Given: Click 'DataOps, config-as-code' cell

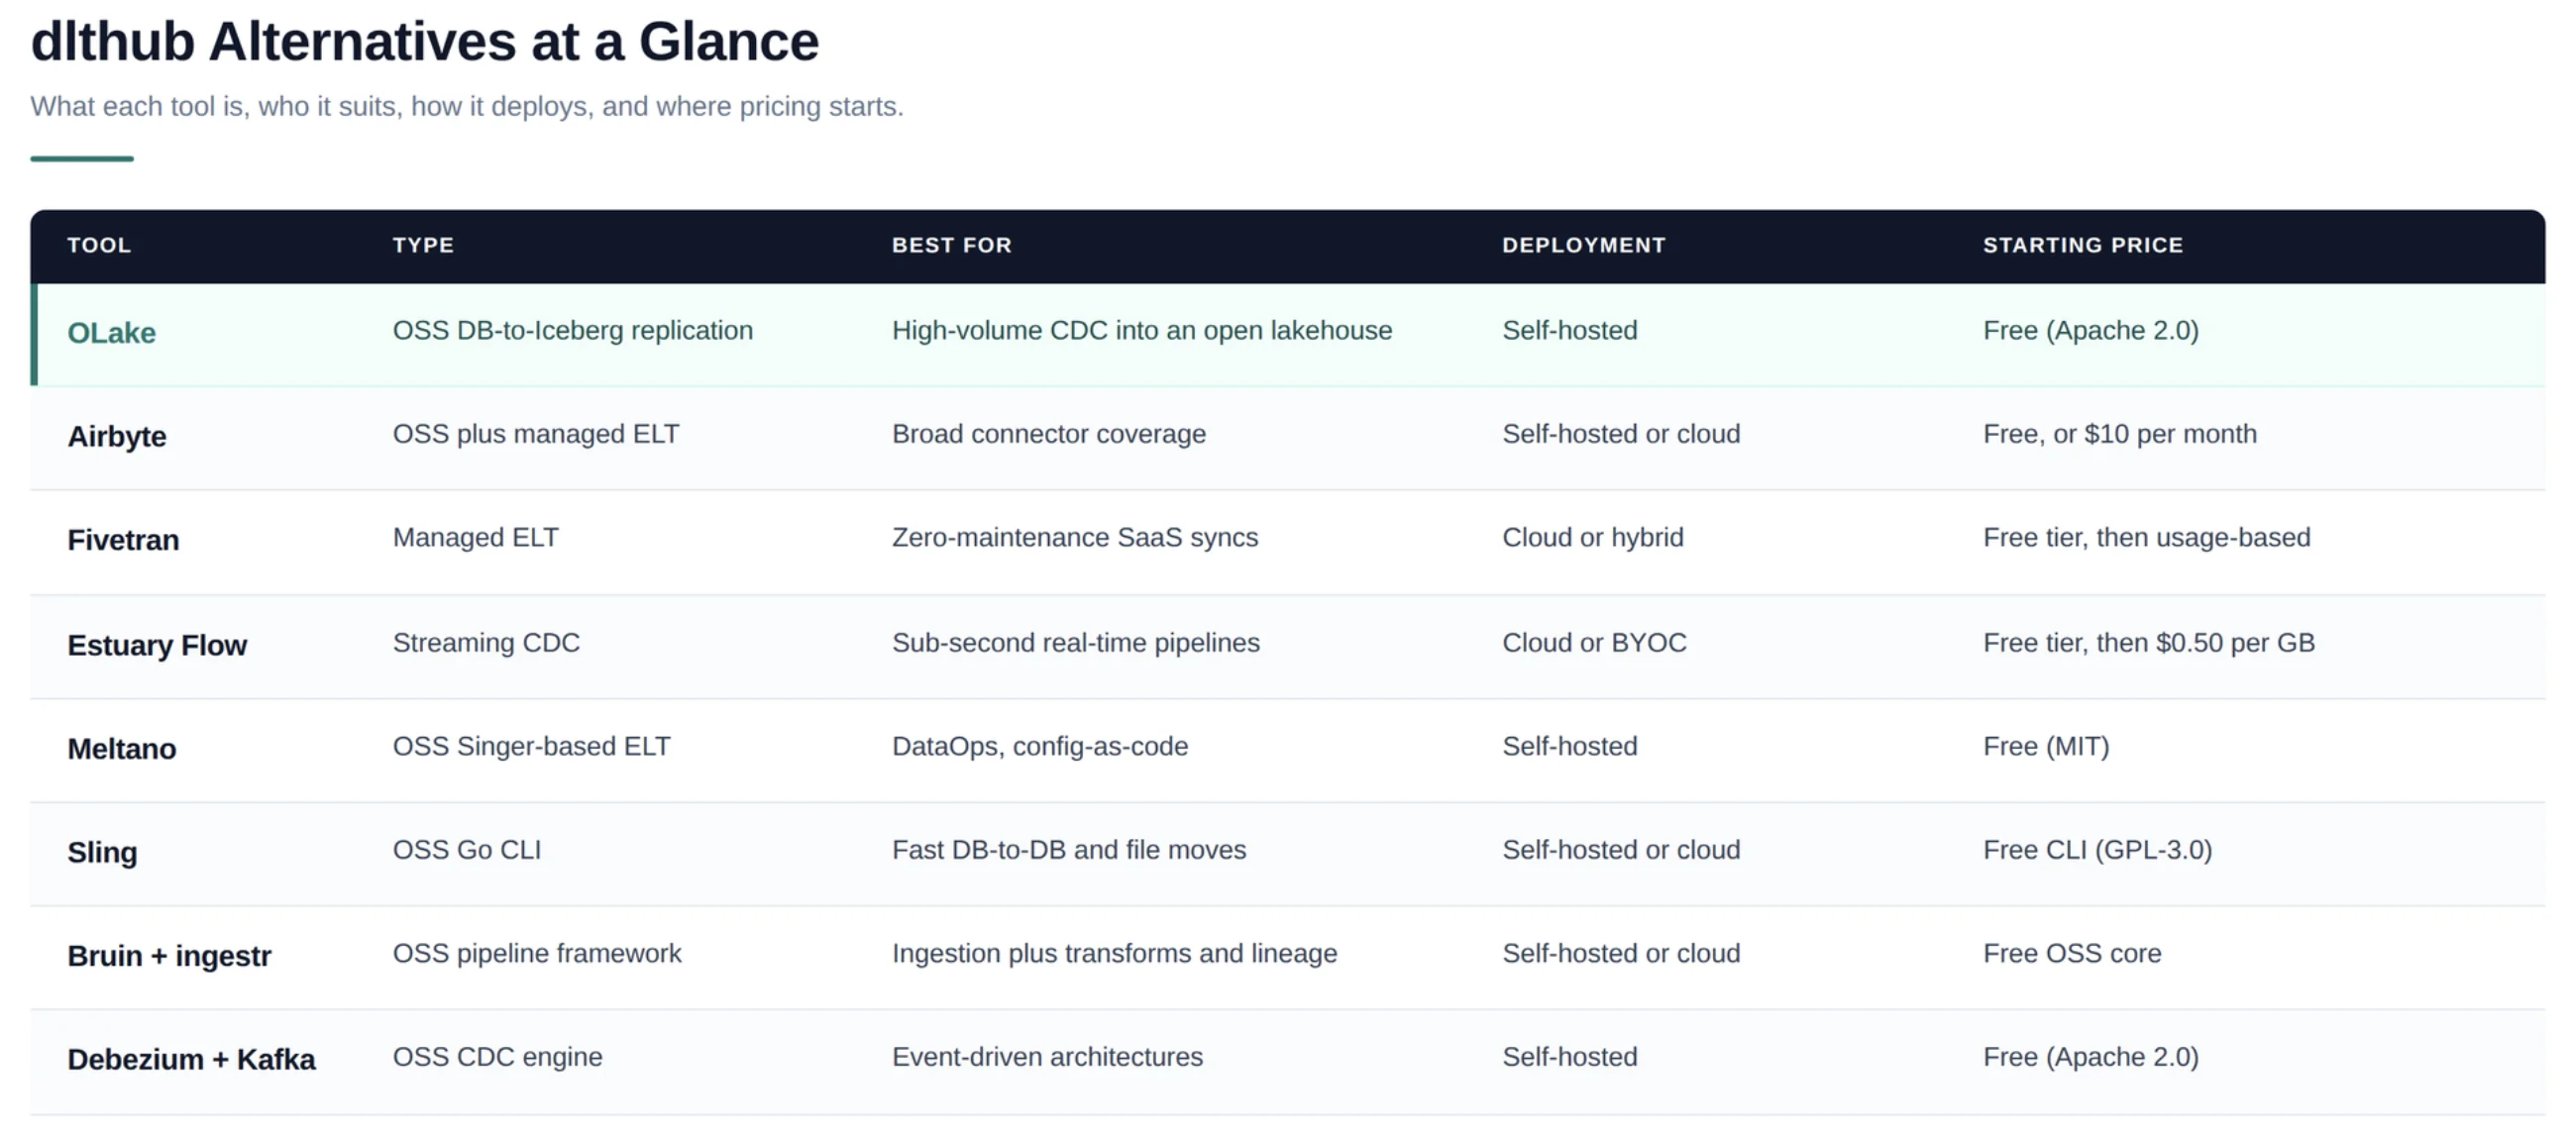Looking at the screenshot, I should [1039, 747].
